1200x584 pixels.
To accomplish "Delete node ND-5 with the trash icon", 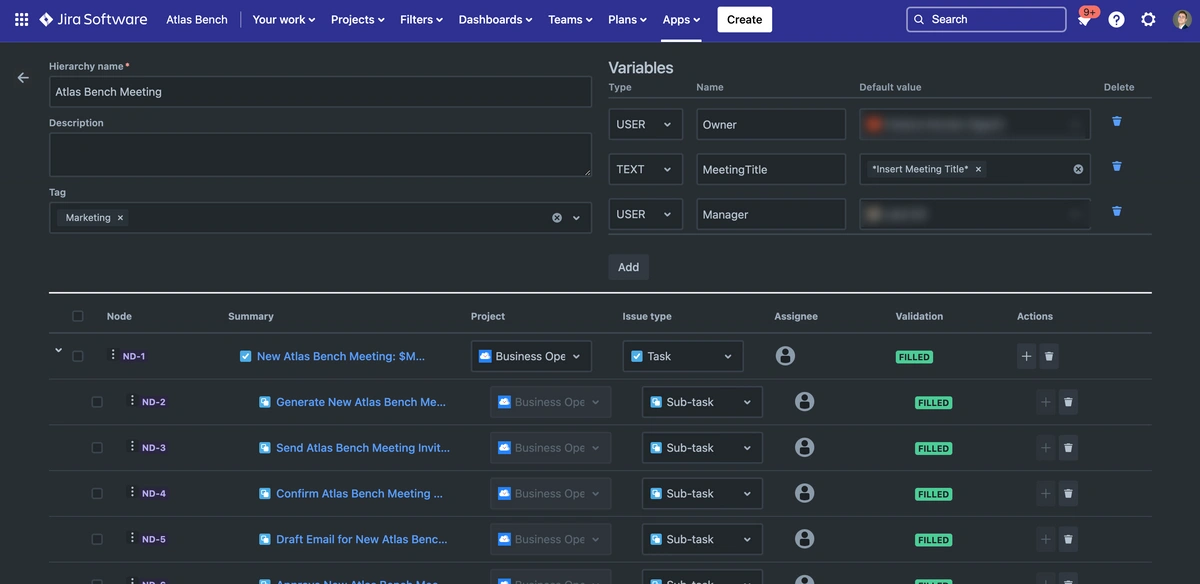I will coord(1068,539).
